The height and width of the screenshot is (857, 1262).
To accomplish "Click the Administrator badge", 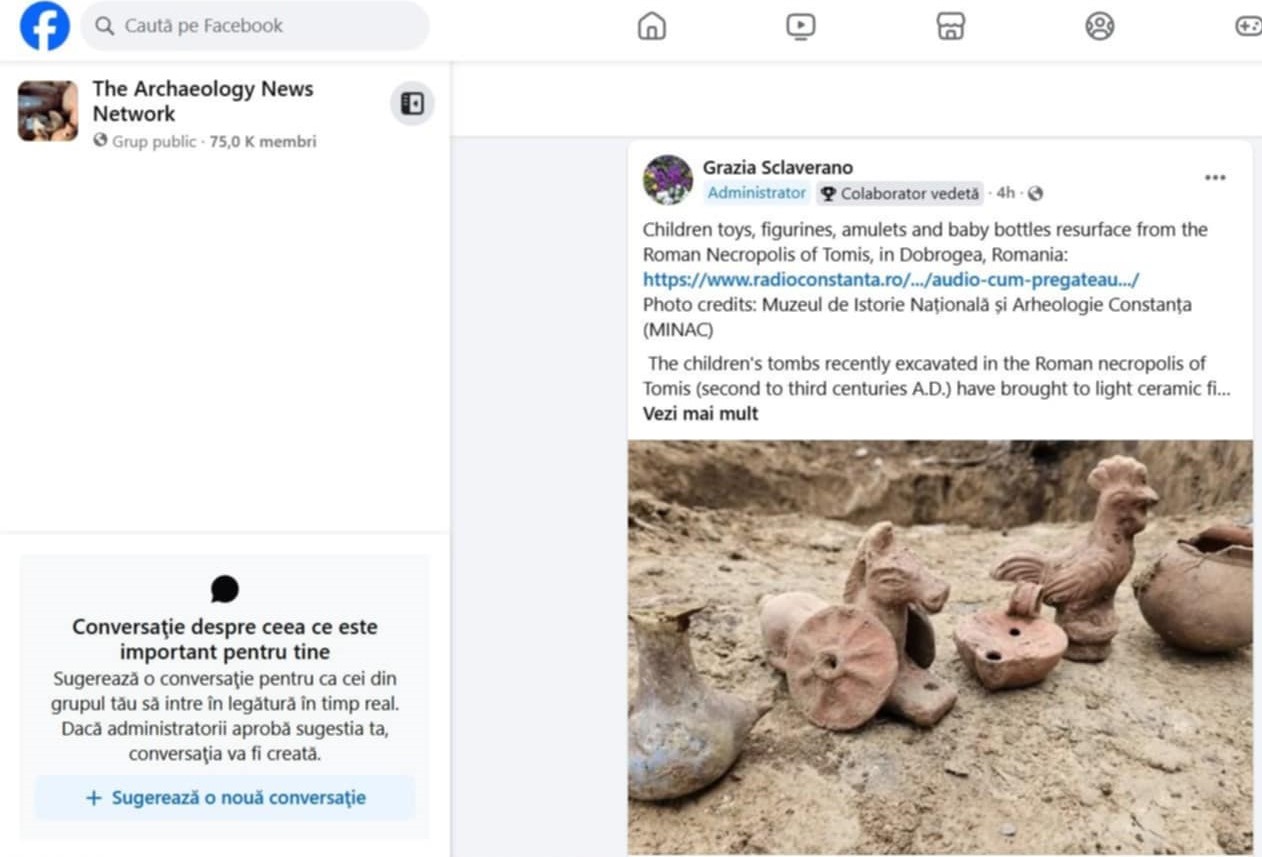I will point(757,193).
